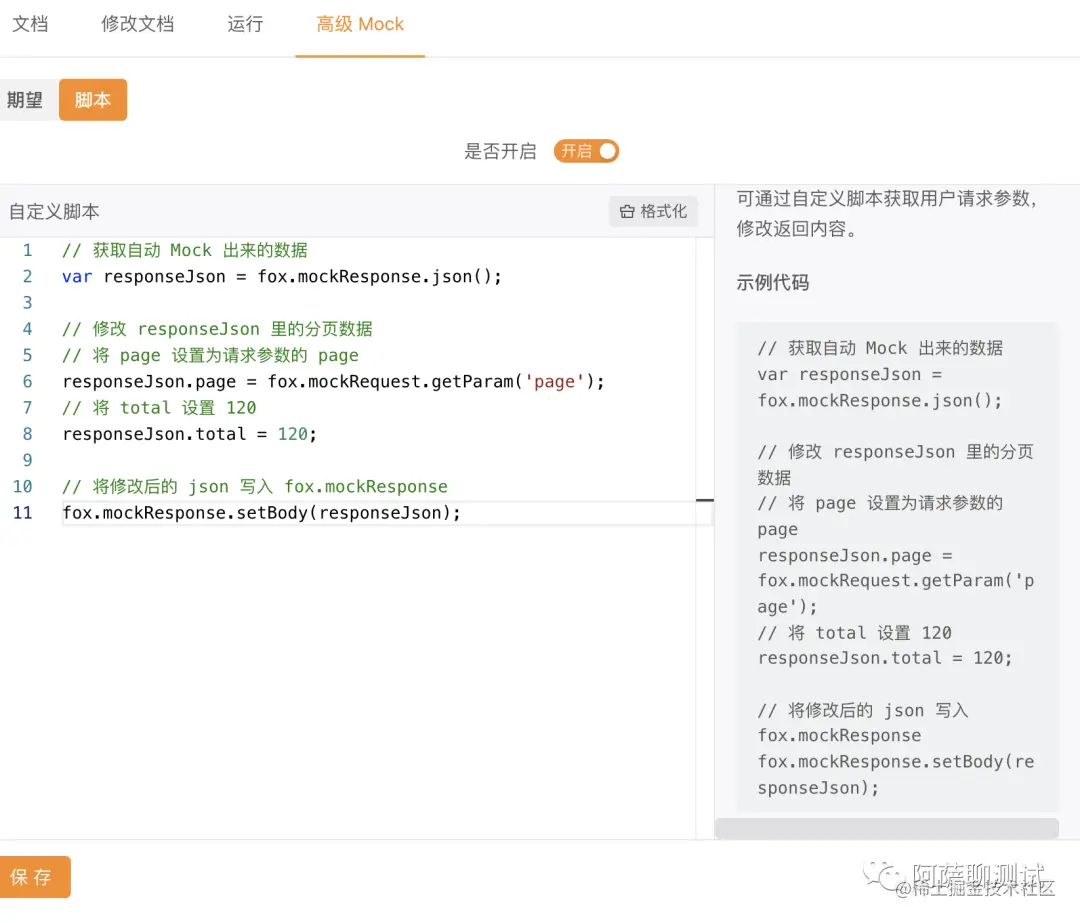Click the comment on line 1
This screenshot has height=923, width=1080.
click(x=185, y=250)
